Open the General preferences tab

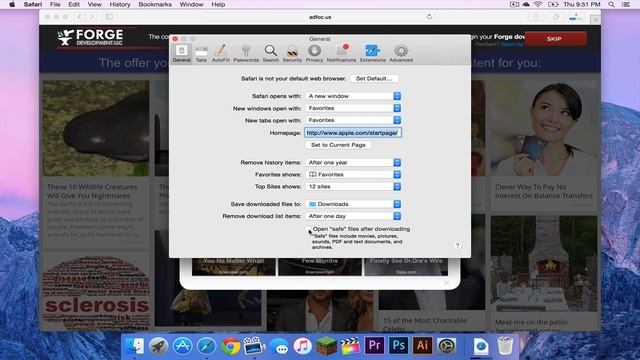click(x=182, y=53)
